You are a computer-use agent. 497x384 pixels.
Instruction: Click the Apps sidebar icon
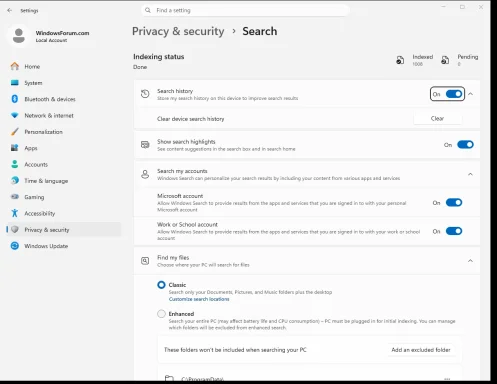tap(15, 148)
